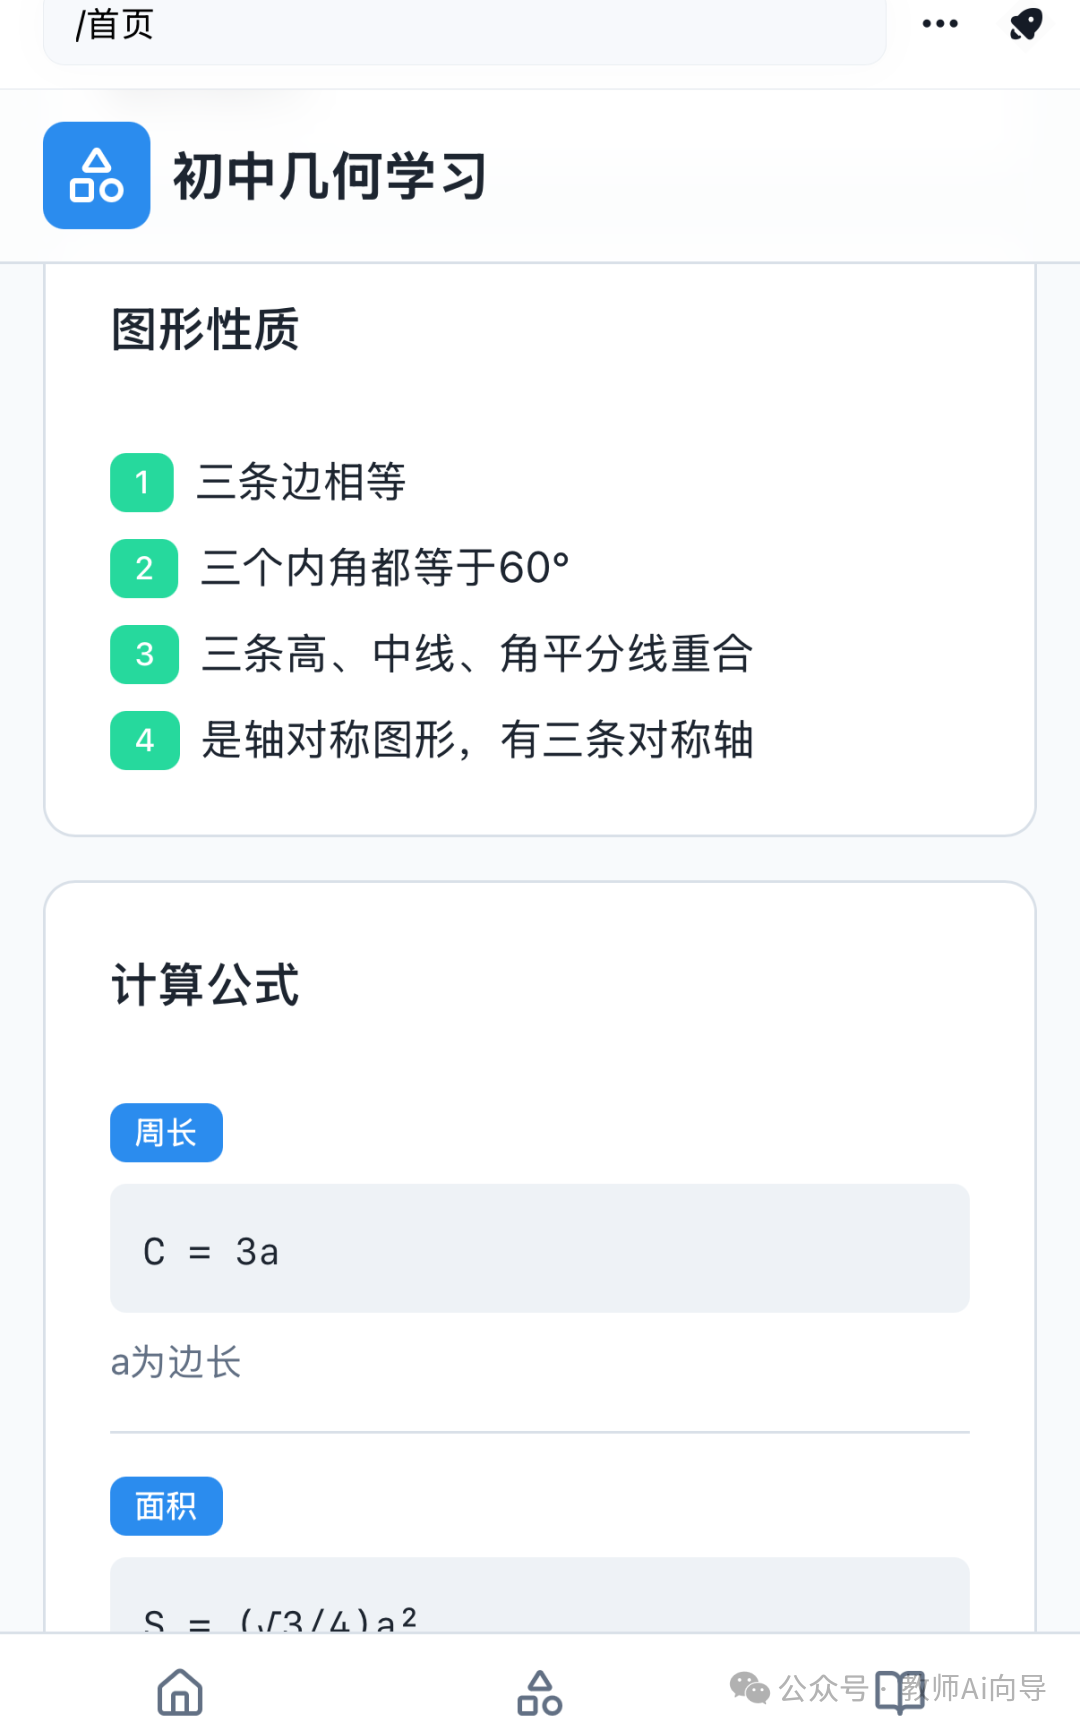
Task: Open the book icon tab in bottom navigation
Action: pos(899,1691)
